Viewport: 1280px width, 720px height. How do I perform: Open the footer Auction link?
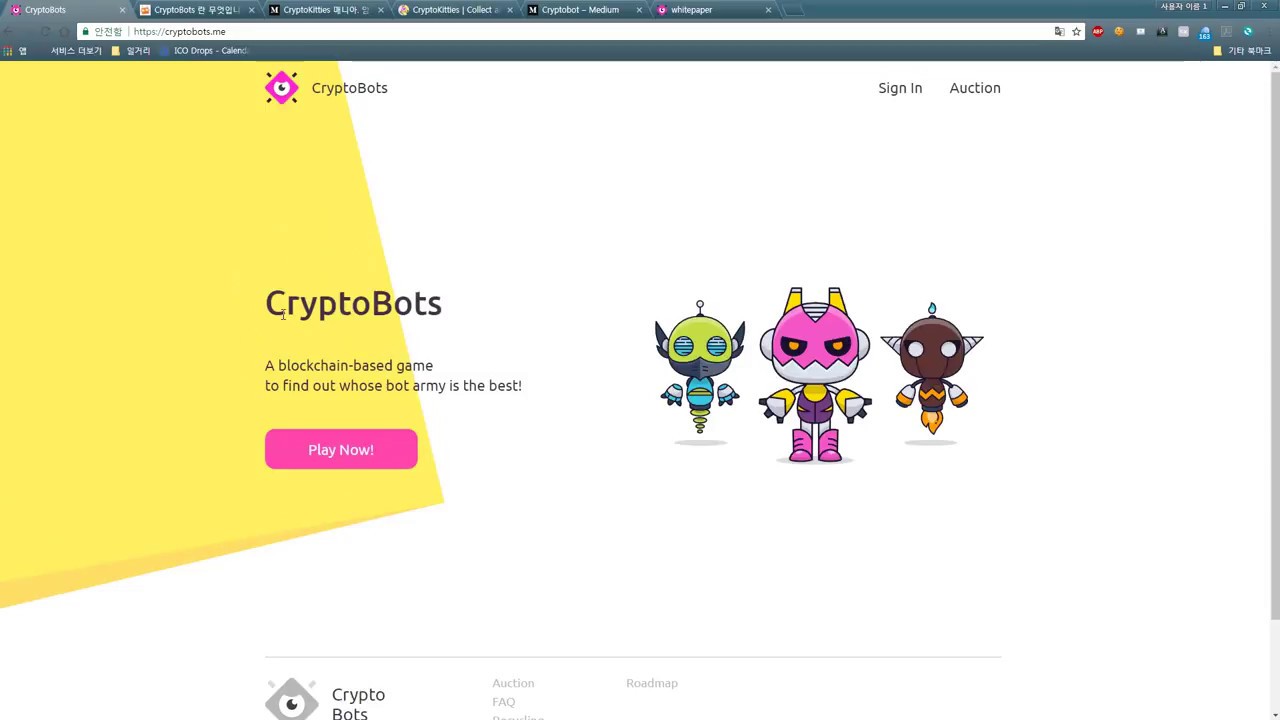coord(513,683)
